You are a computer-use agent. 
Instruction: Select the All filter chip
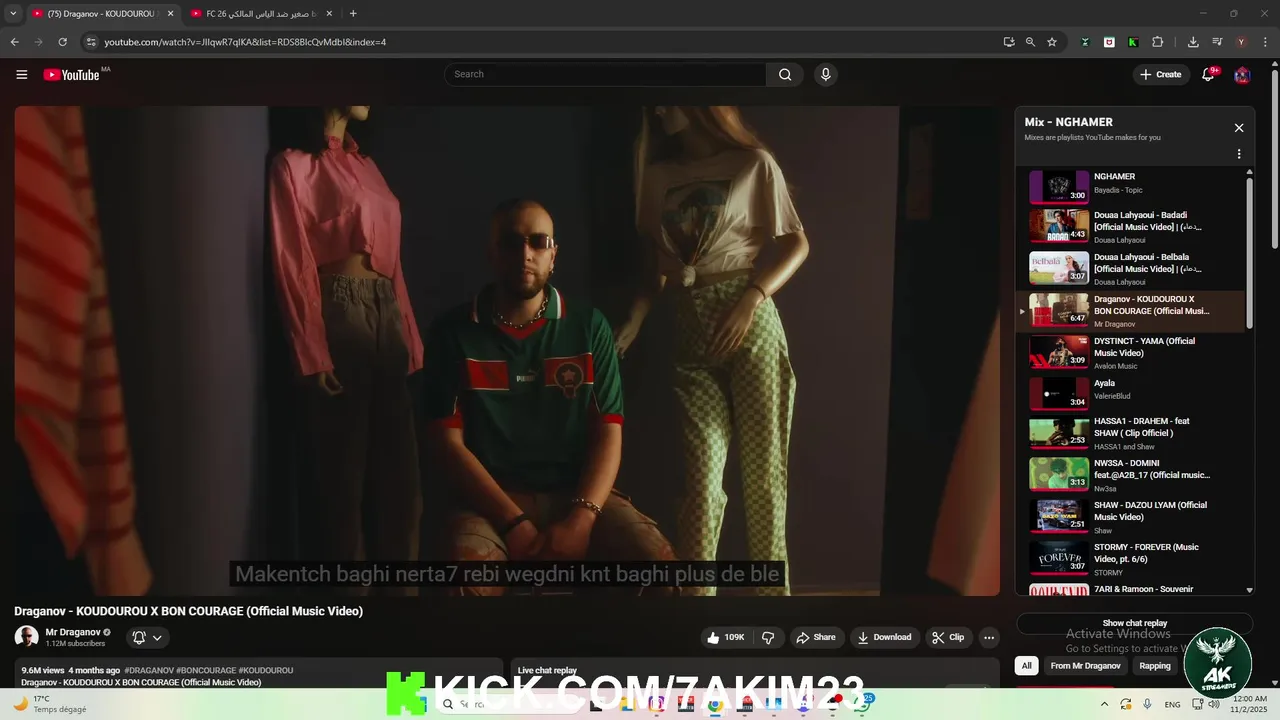(1026, 666)
